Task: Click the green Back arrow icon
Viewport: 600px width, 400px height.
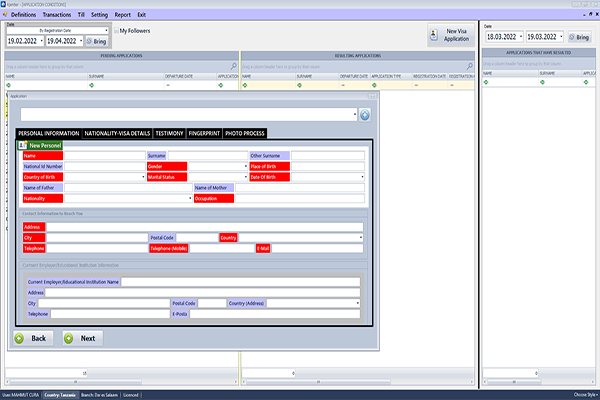Action: pyautogui.click(x=21, y=338)
